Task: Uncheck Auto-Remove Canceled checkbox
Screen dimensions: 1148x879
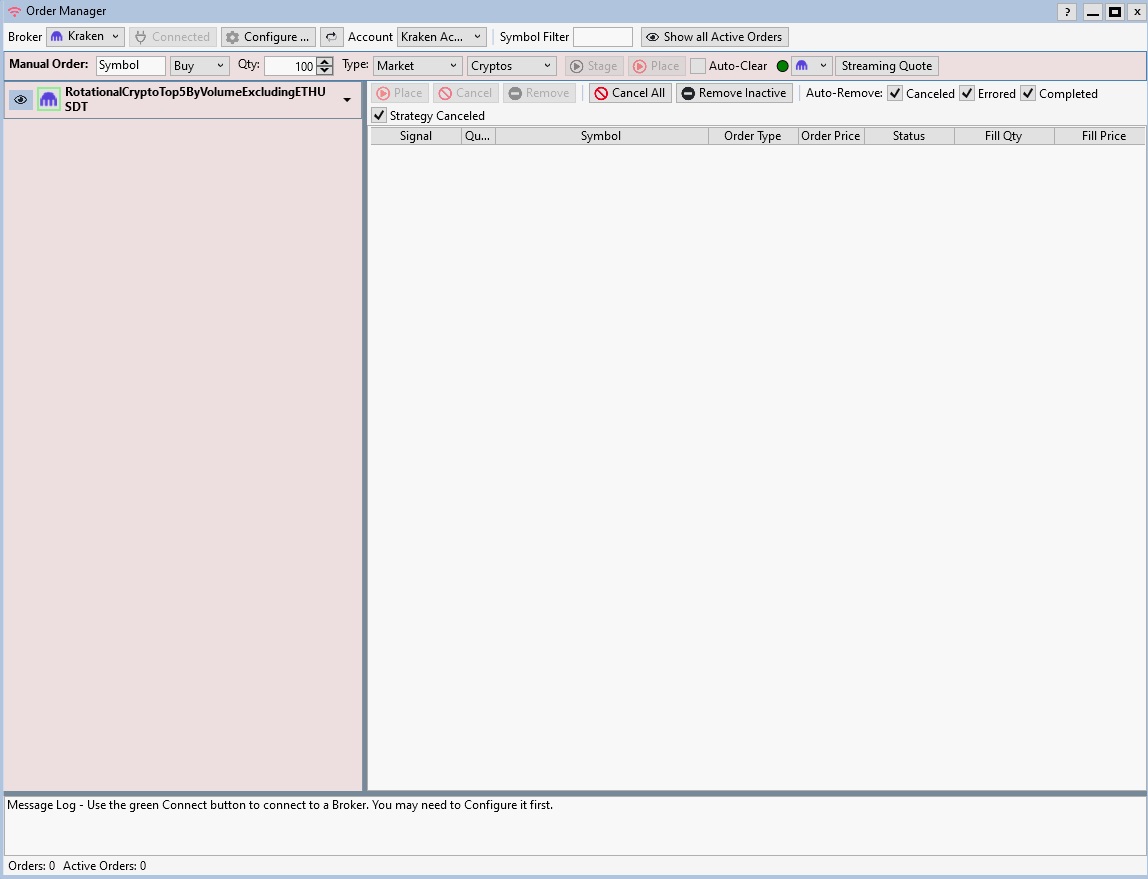Action: click(x=895, y=94)
